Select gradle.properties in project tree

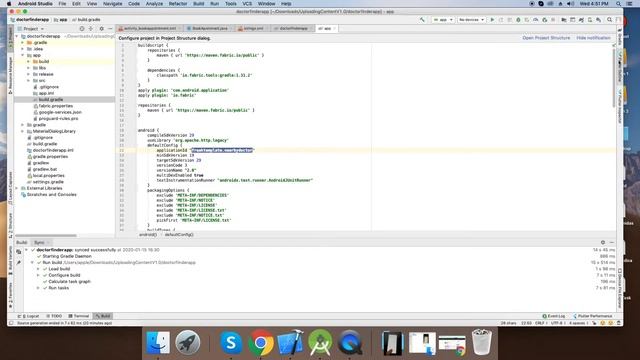pos(50,156)
